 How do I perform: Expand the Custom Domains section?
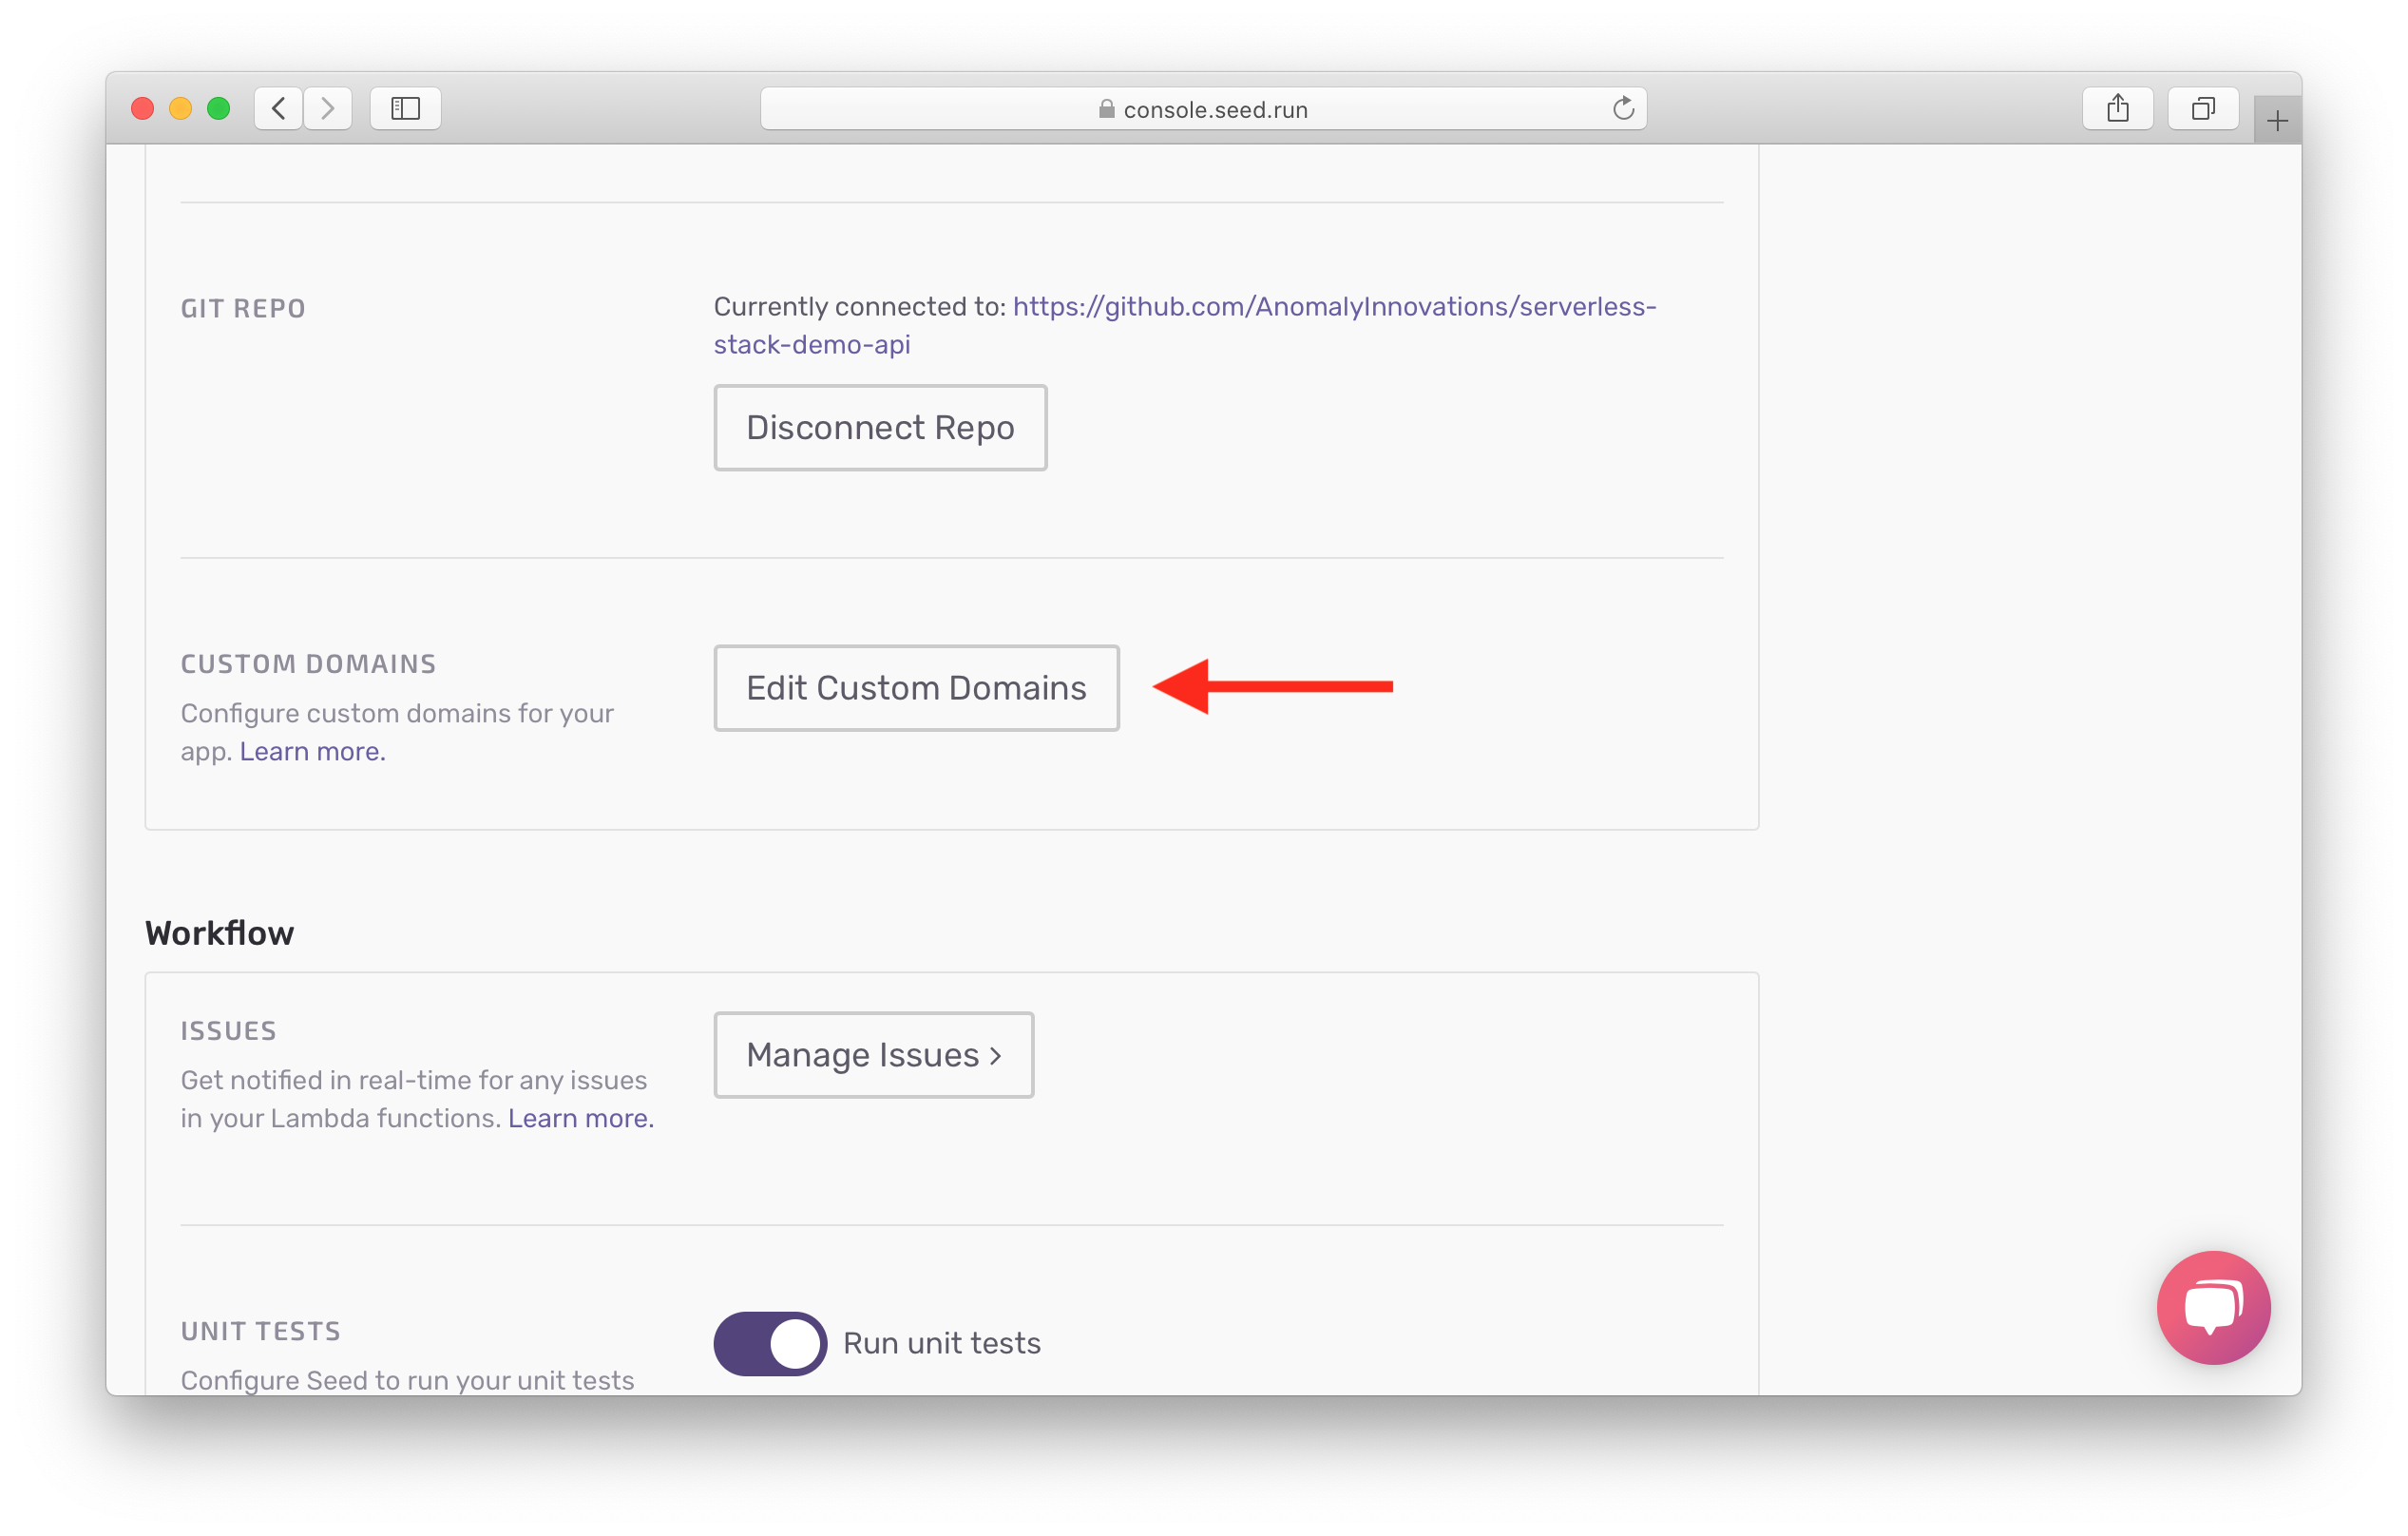tap(916, 686)
